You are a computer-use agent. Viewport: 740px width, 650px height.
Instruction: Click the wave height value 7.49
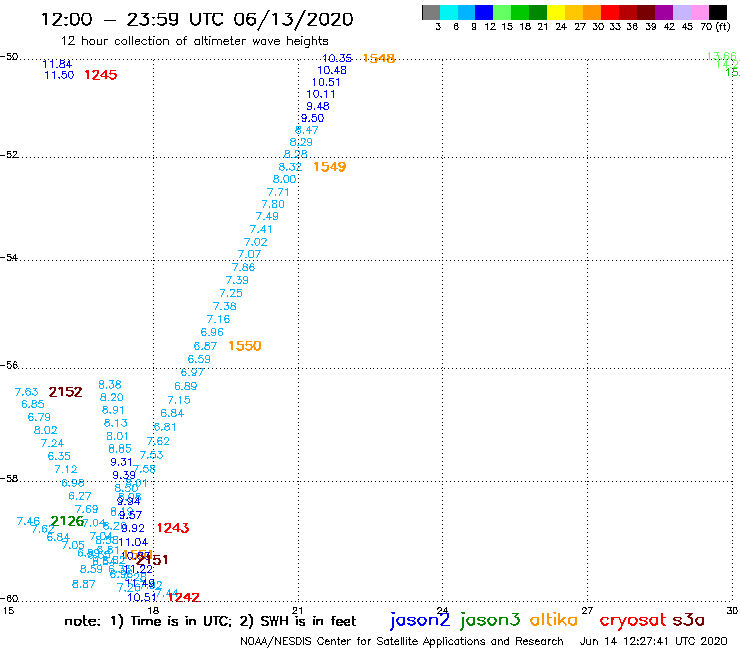click(x=267, y=216)
